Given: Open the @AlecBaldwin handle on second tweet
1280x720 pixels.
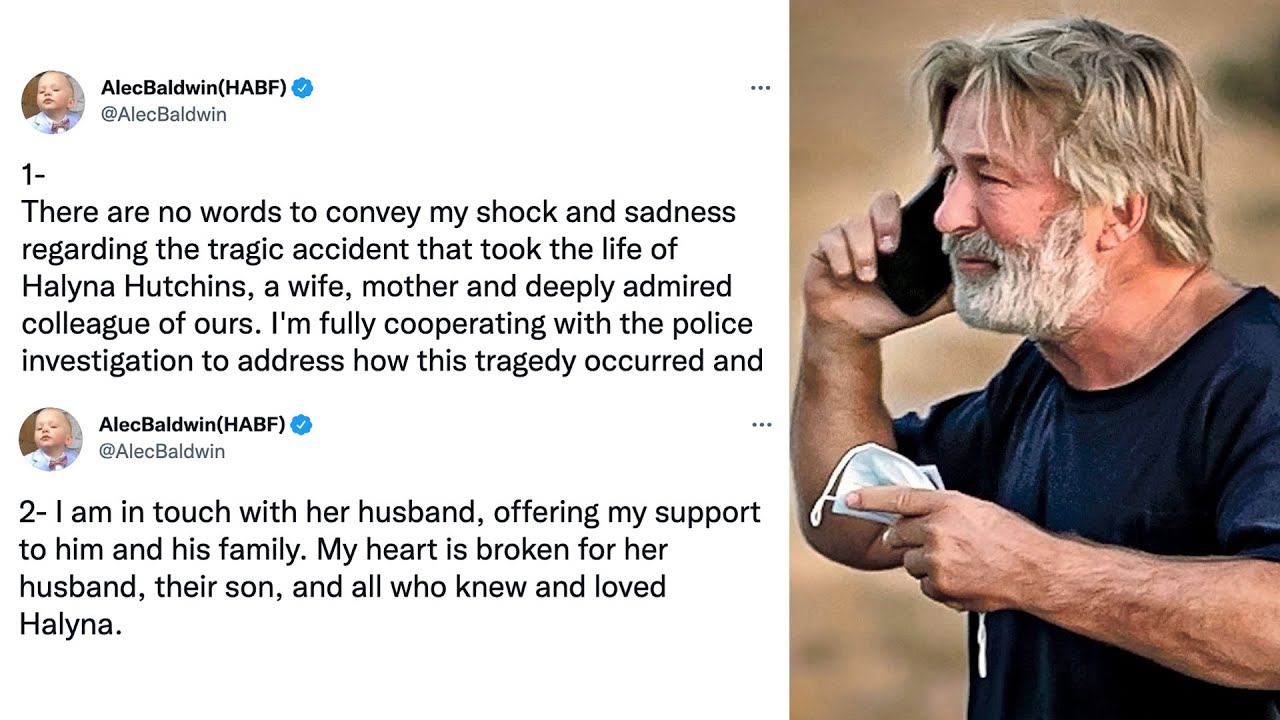Looking at the screenshot, I should click(x=162, y=452).
